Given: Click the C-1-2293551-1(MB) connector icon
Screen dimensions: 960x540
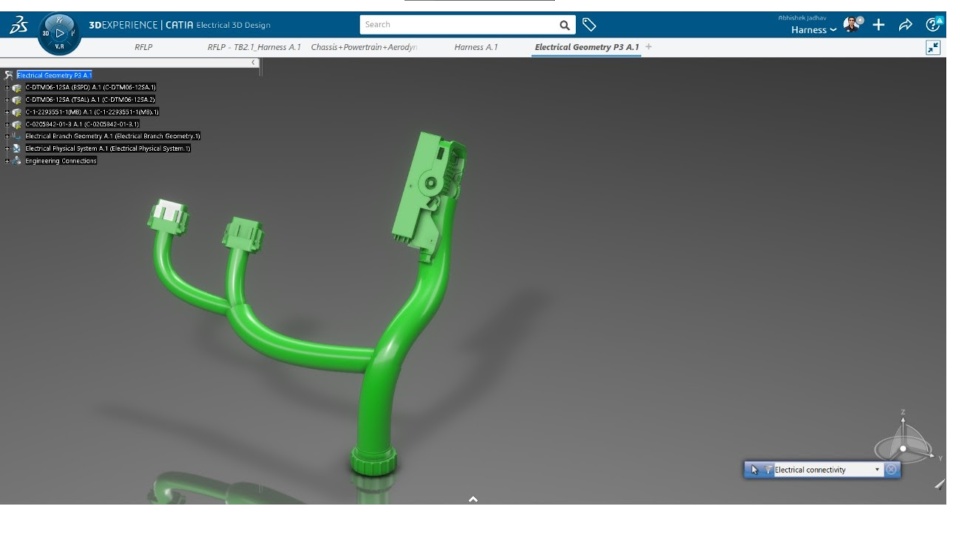Looking at the screenshot, I should pyautogui.click(x=17, y=112).
